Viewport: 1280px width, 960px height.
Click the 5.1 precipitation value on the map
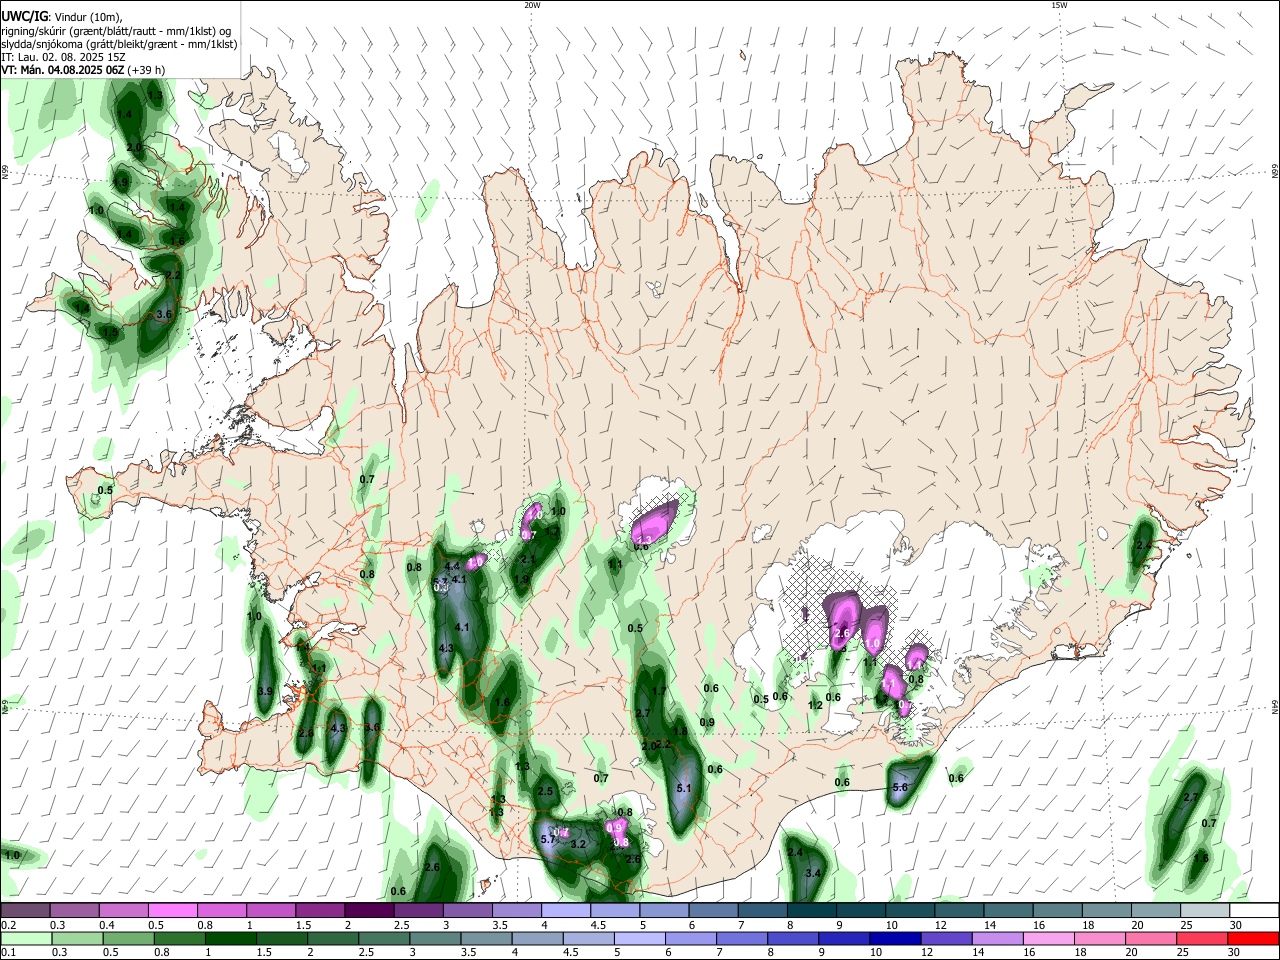click(x=684, y=788)
